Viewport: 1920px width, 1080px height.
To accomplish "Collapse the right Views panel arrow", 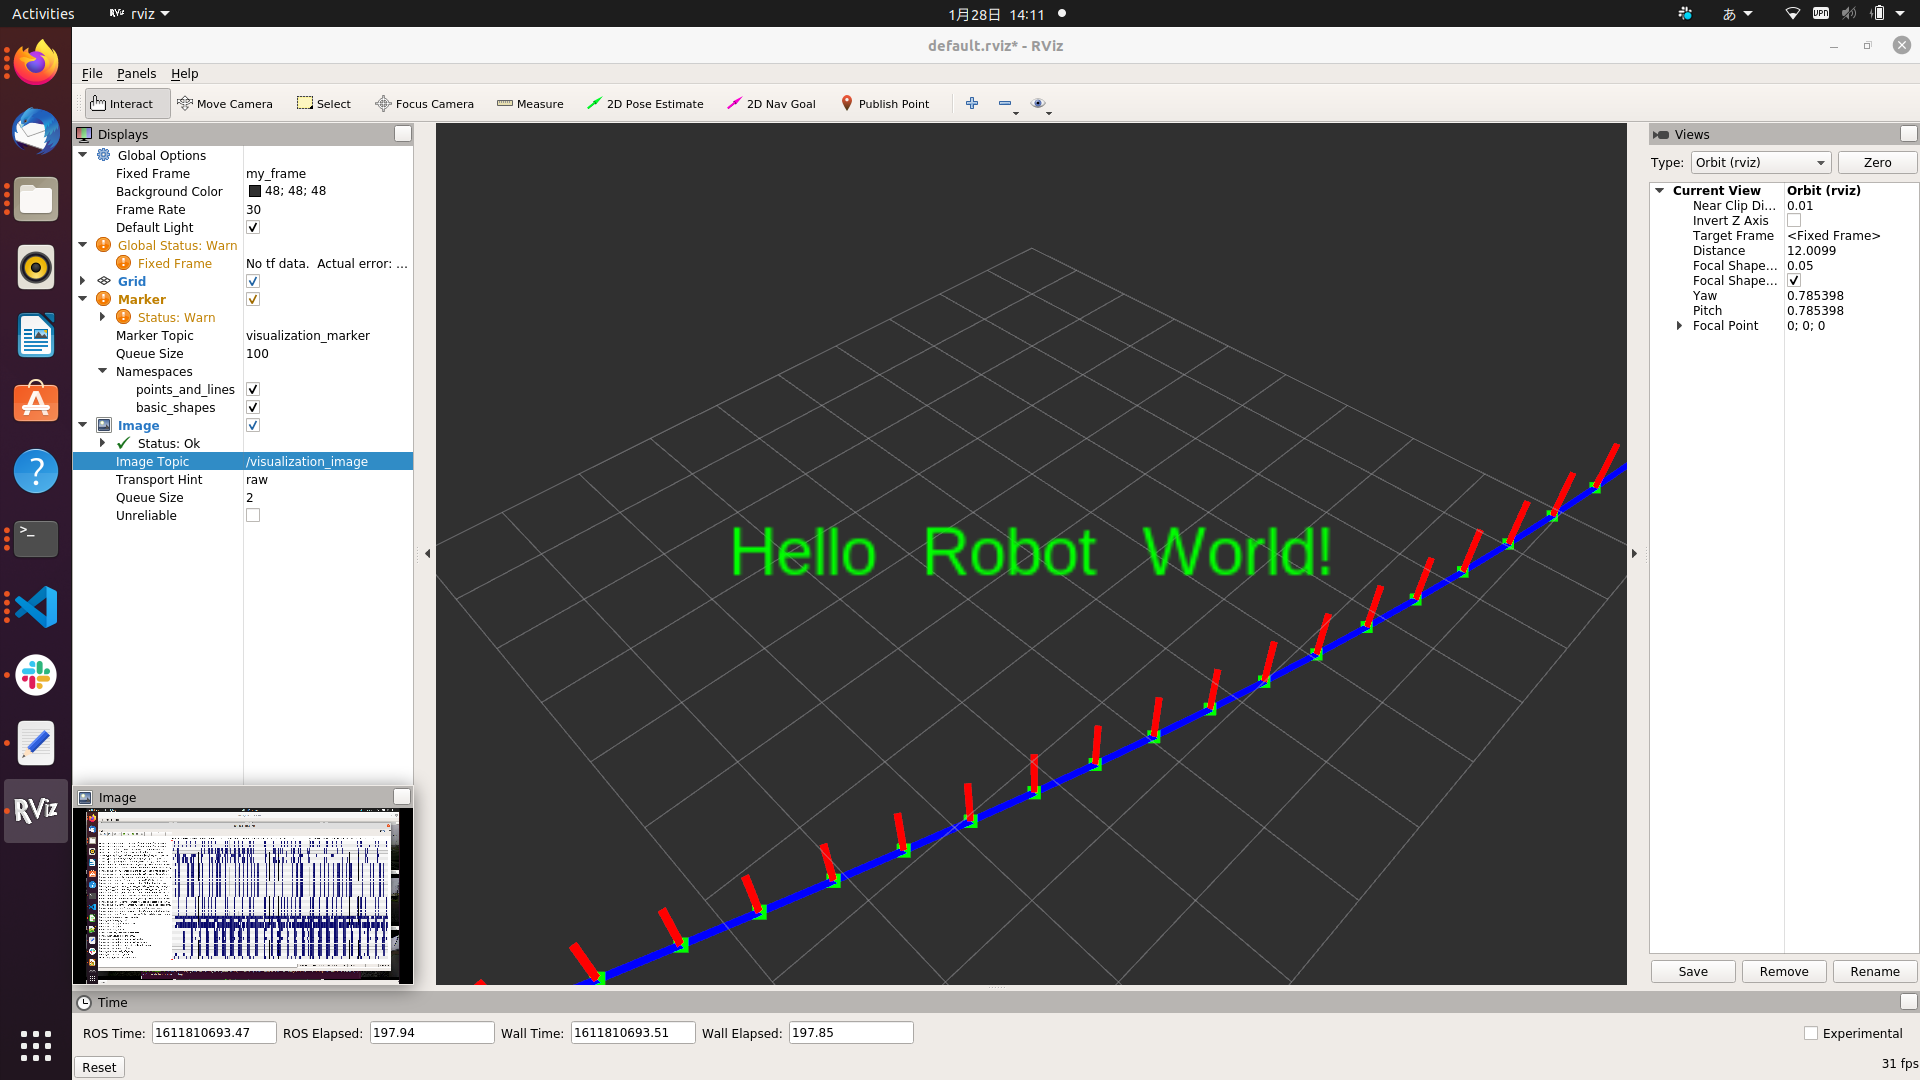I will click(1634, 553).
